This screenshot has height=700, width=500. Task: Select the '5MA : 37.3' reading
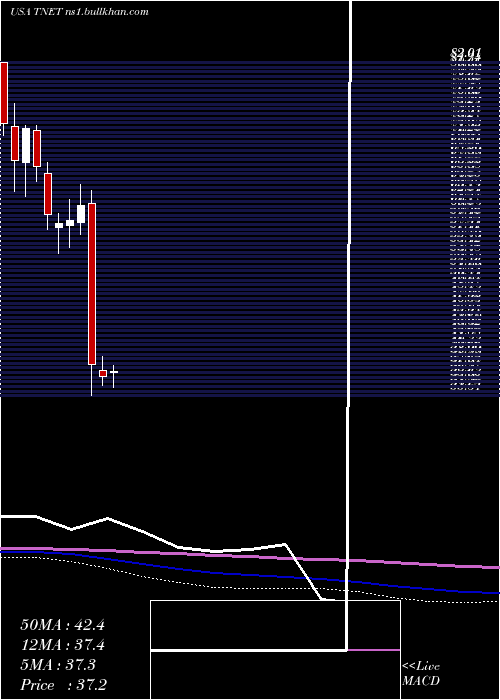(x=58, y=665)
